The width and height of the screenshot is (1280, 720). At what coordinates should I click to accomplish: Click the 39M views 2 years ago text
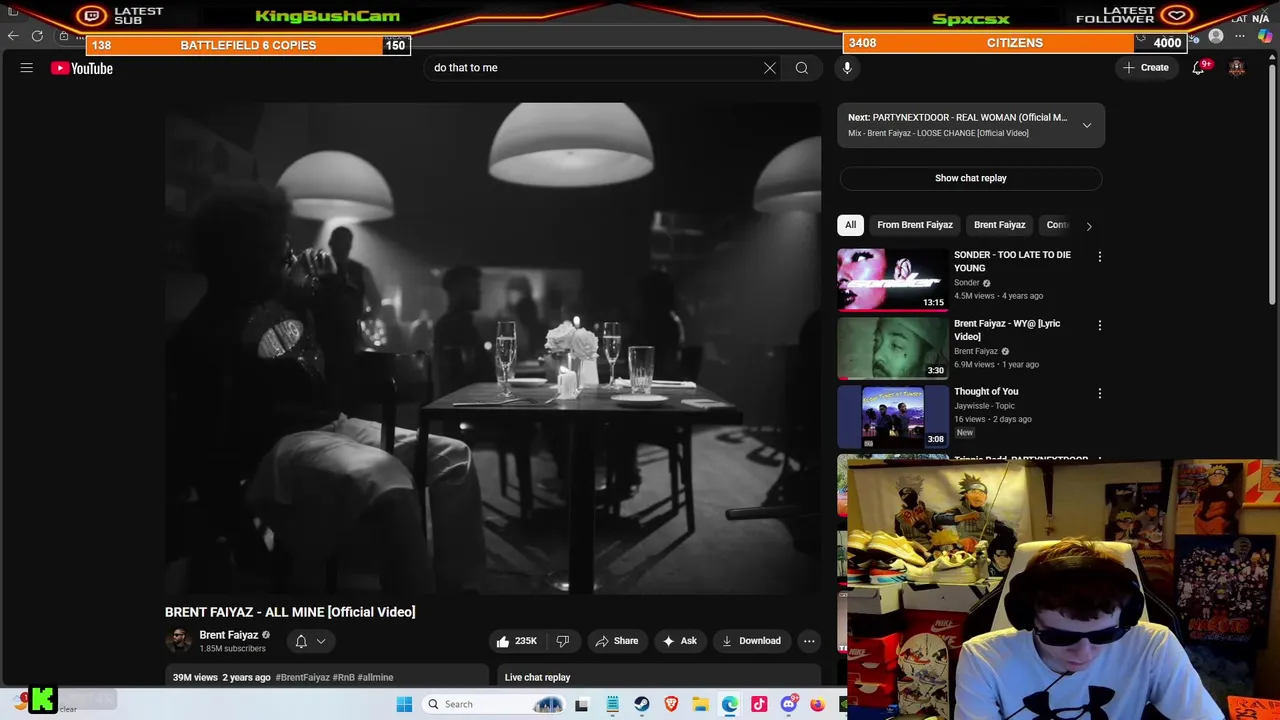pos(222,677)
